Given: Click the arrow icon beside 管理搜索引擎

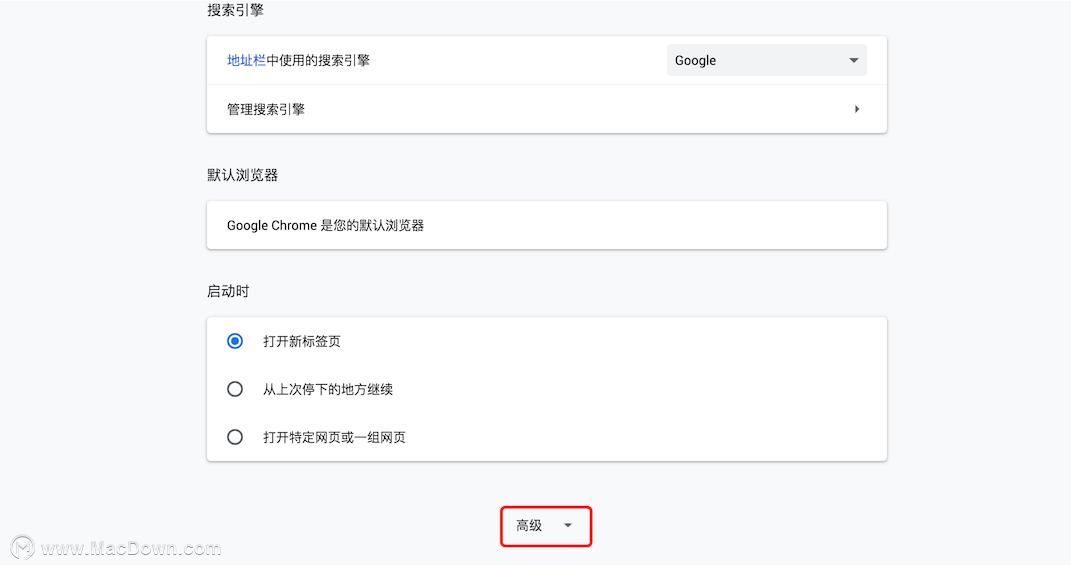Looking at the screenshot, I should (x=857, y=109).
